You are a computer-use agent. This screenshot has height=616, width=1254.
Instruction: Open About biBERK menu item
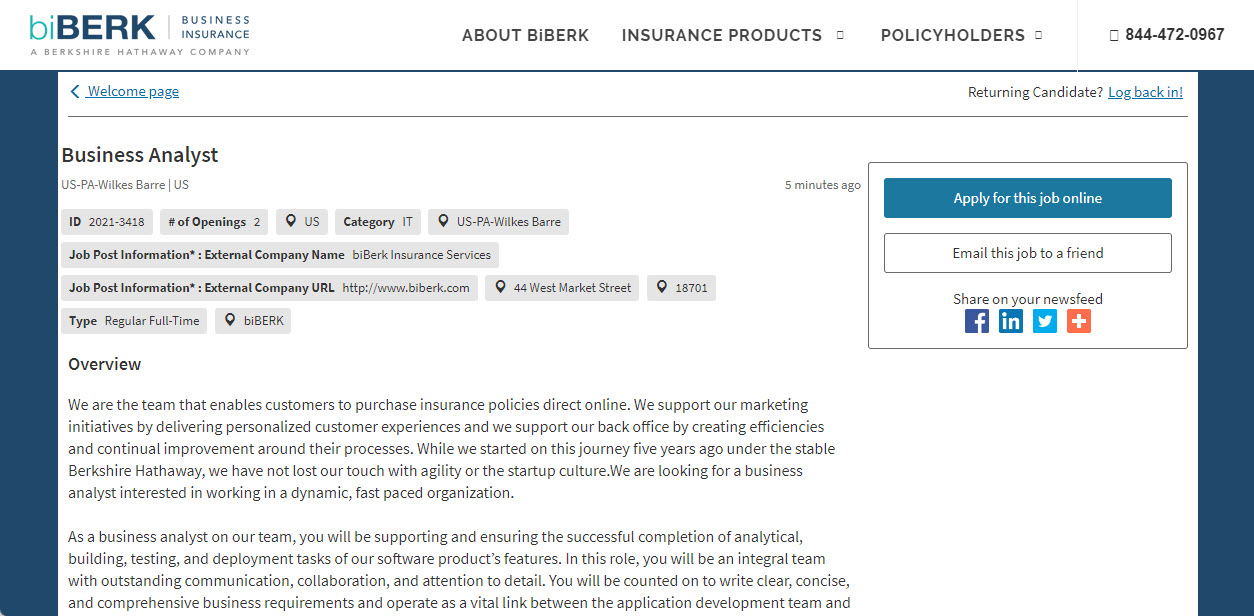[x=526, y=35]
